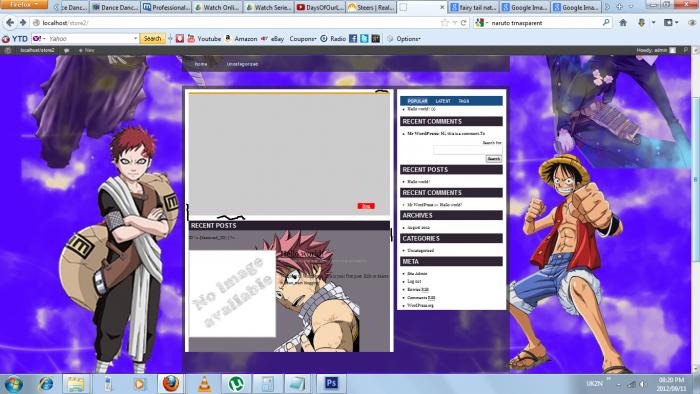This screenshot has height=394, width=700.
Task: Bookmark this page with the star icon
Action: pos(444,23)
